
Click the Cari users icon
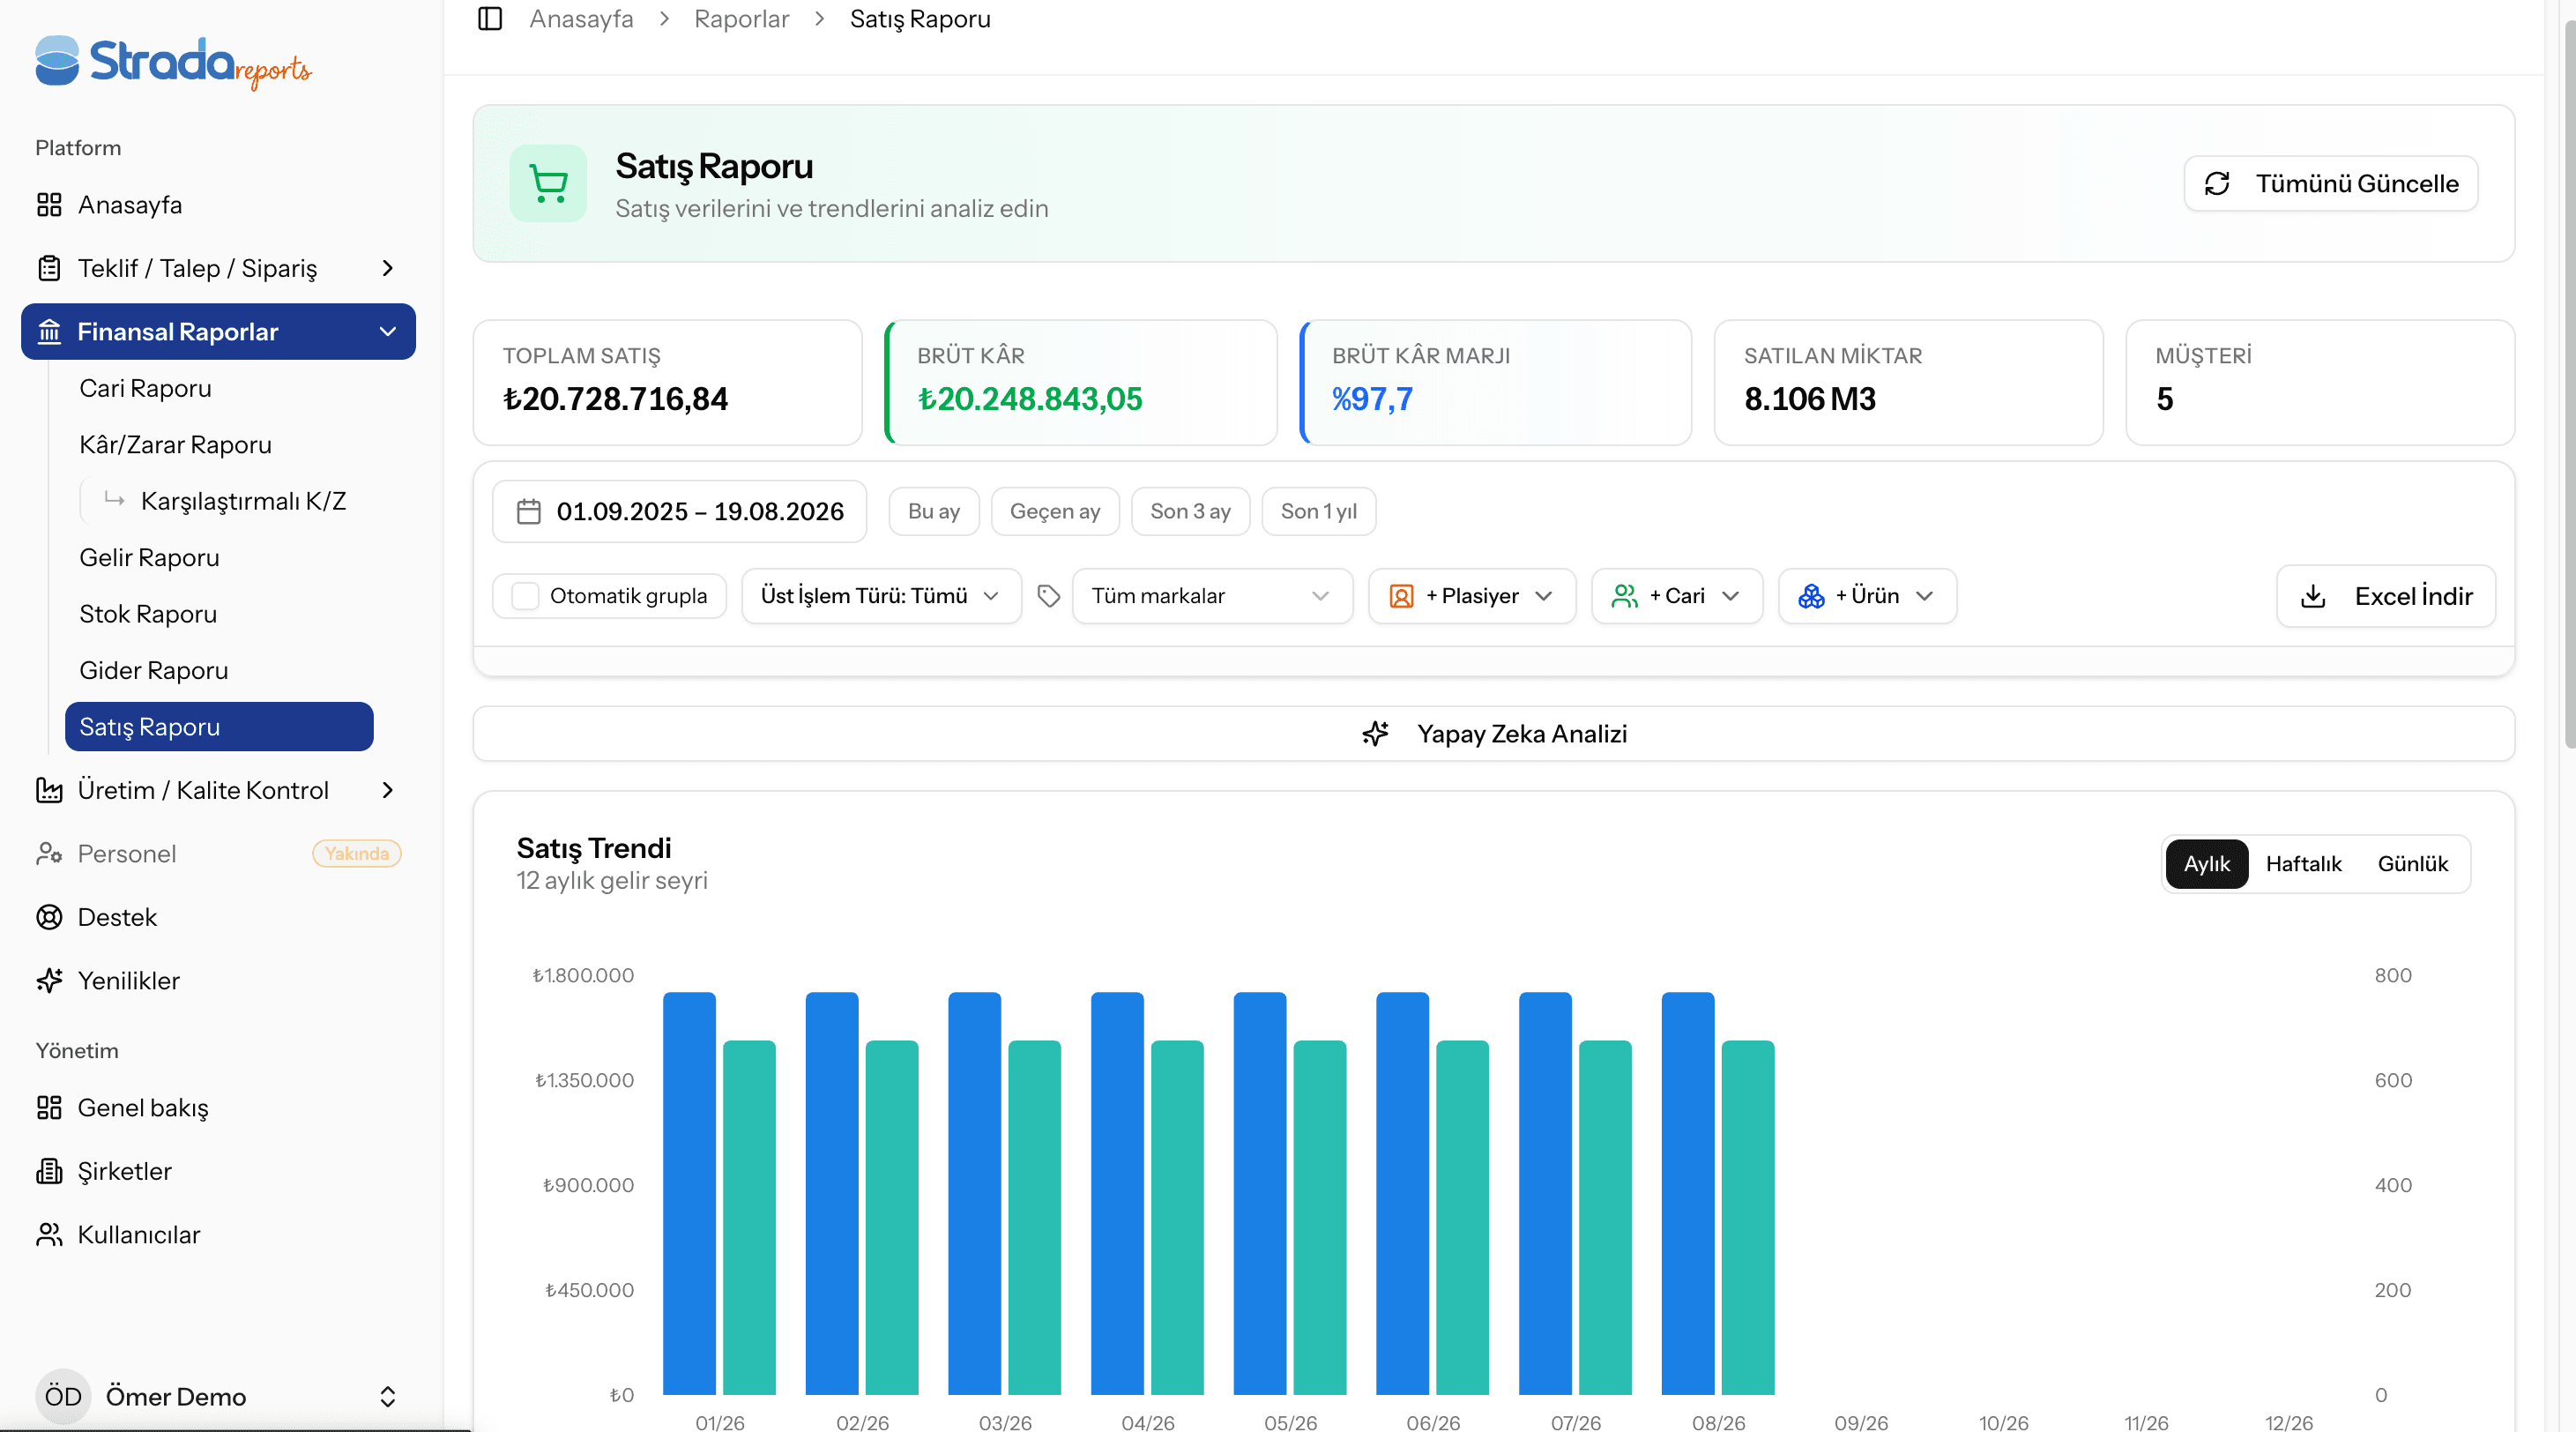(1625, 596)
